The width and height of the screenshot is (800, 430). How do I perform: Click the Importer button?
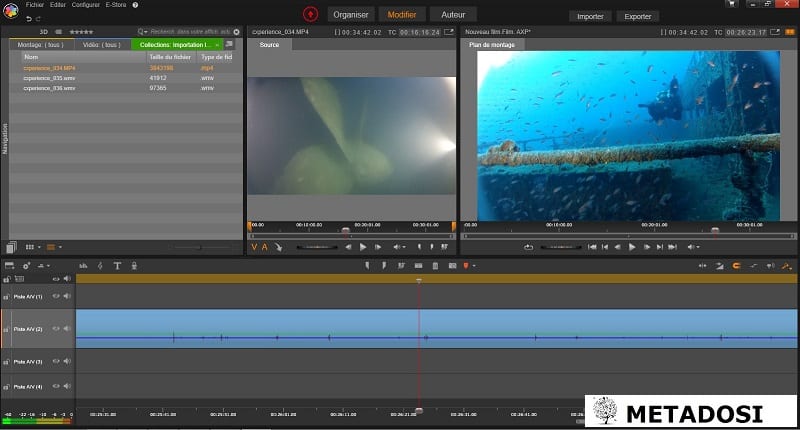click(x=590, y=16)
